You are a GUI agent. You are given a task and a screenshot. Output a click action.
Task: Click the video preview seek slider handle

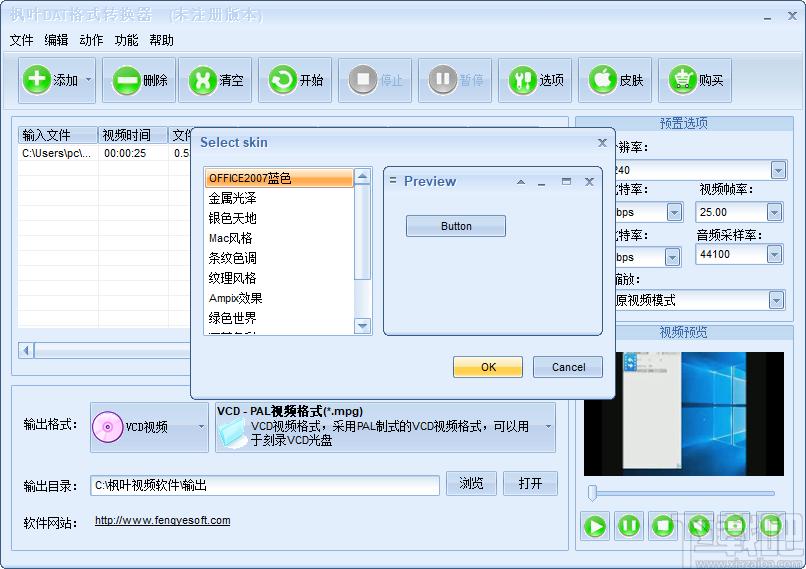(592, 492)
